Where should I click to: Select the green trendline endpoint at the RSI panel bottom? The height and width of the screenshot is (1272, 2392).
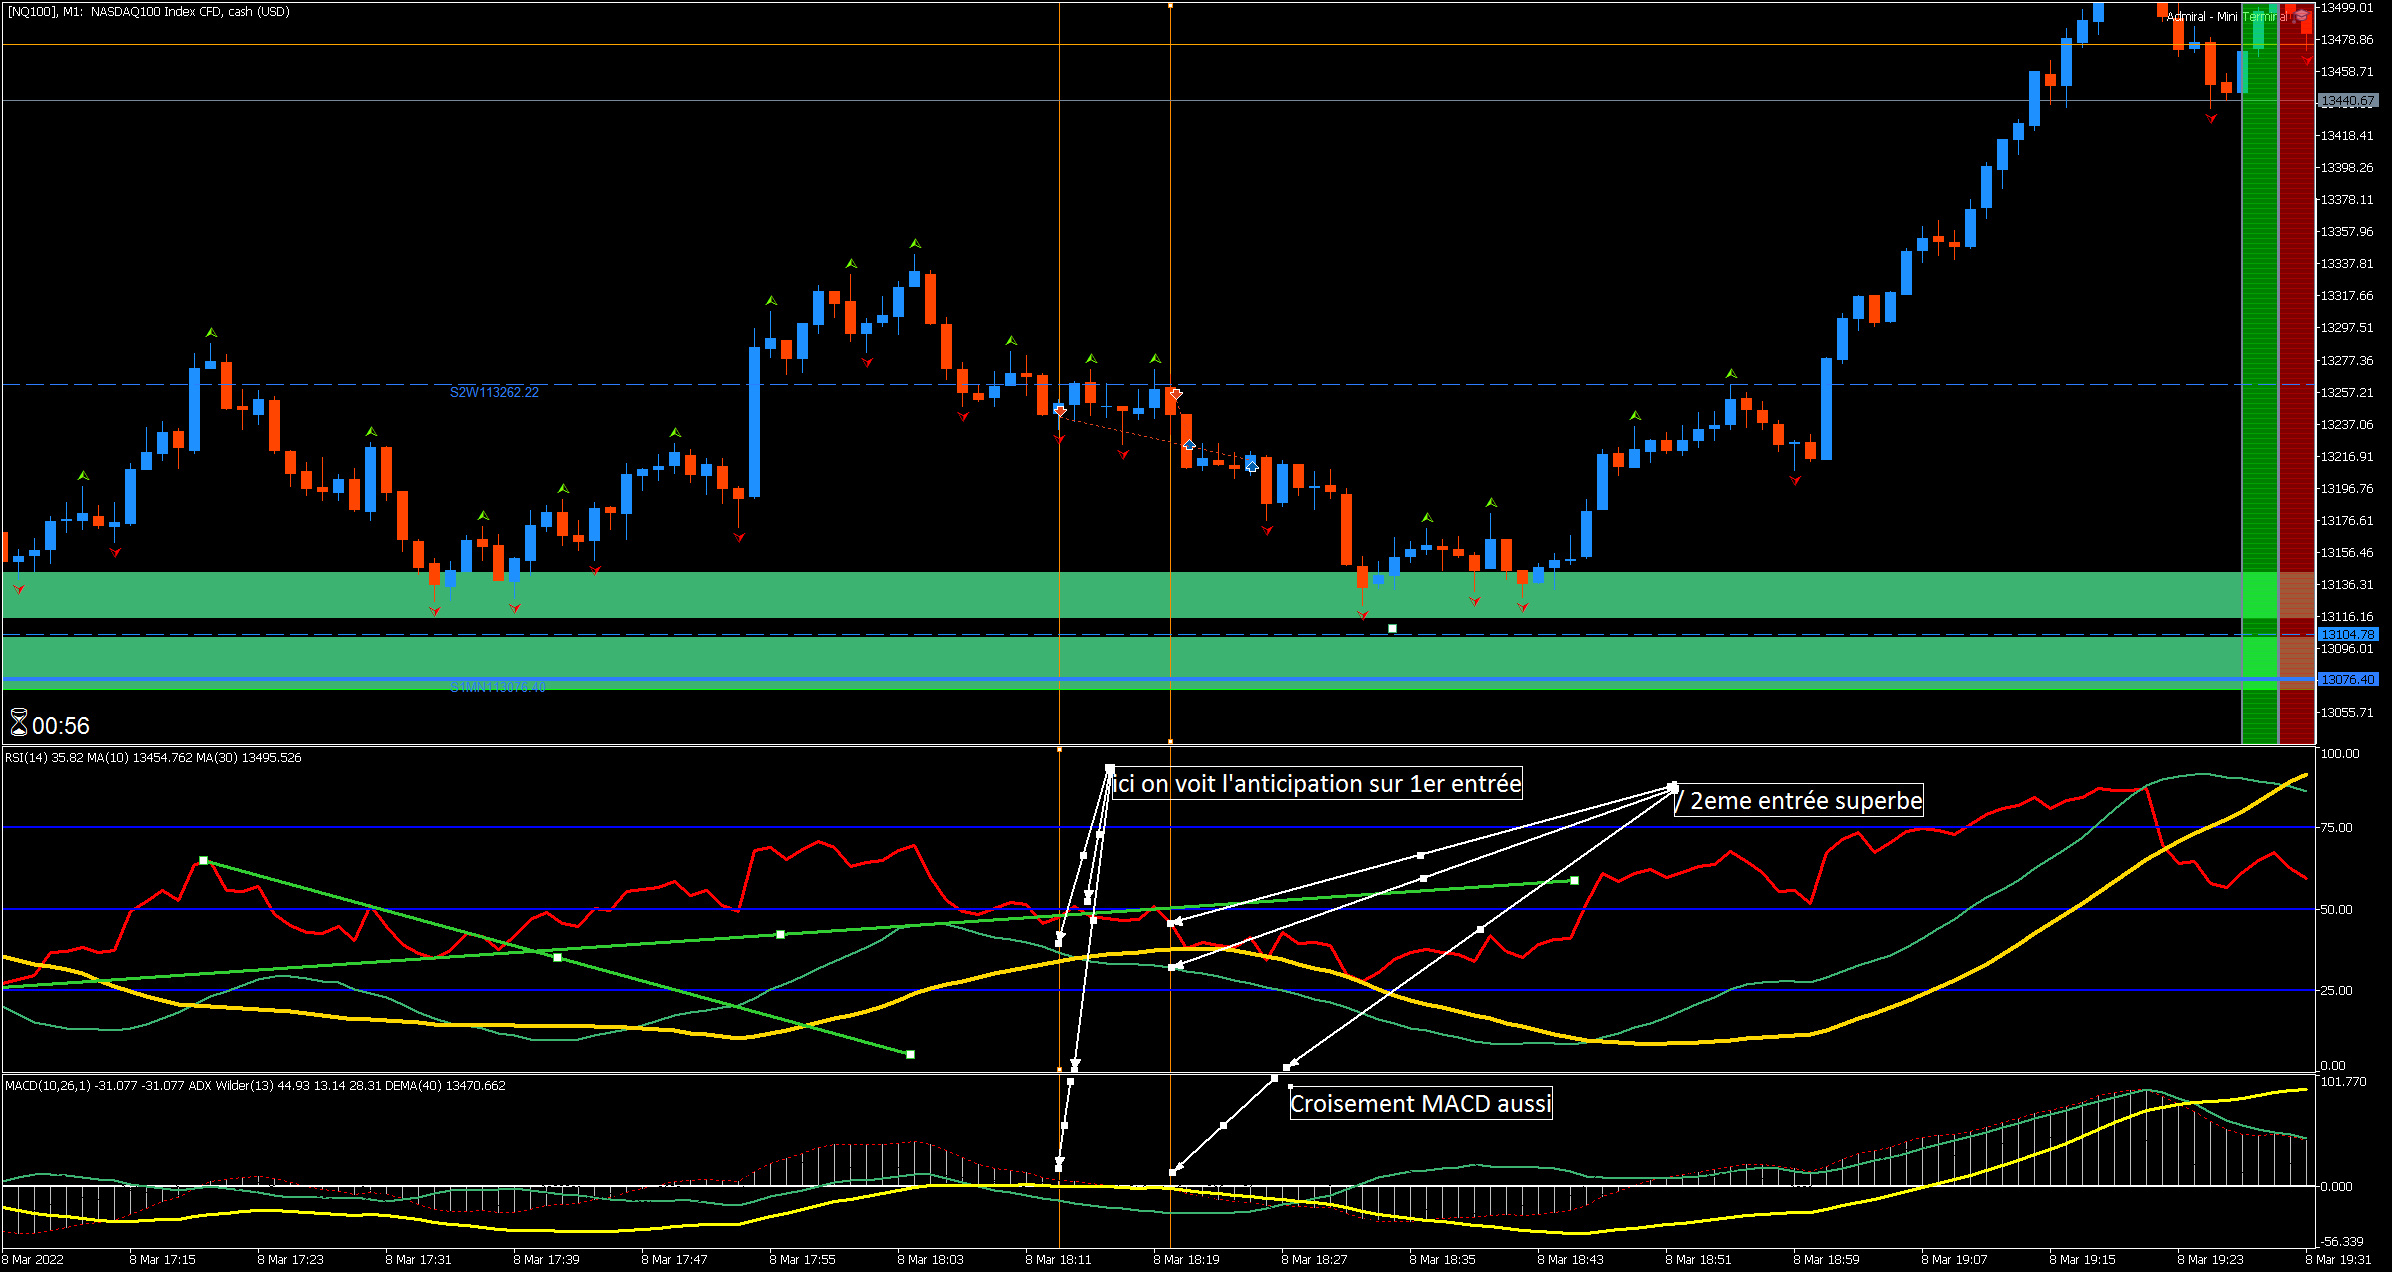[x=910, y=1054]
